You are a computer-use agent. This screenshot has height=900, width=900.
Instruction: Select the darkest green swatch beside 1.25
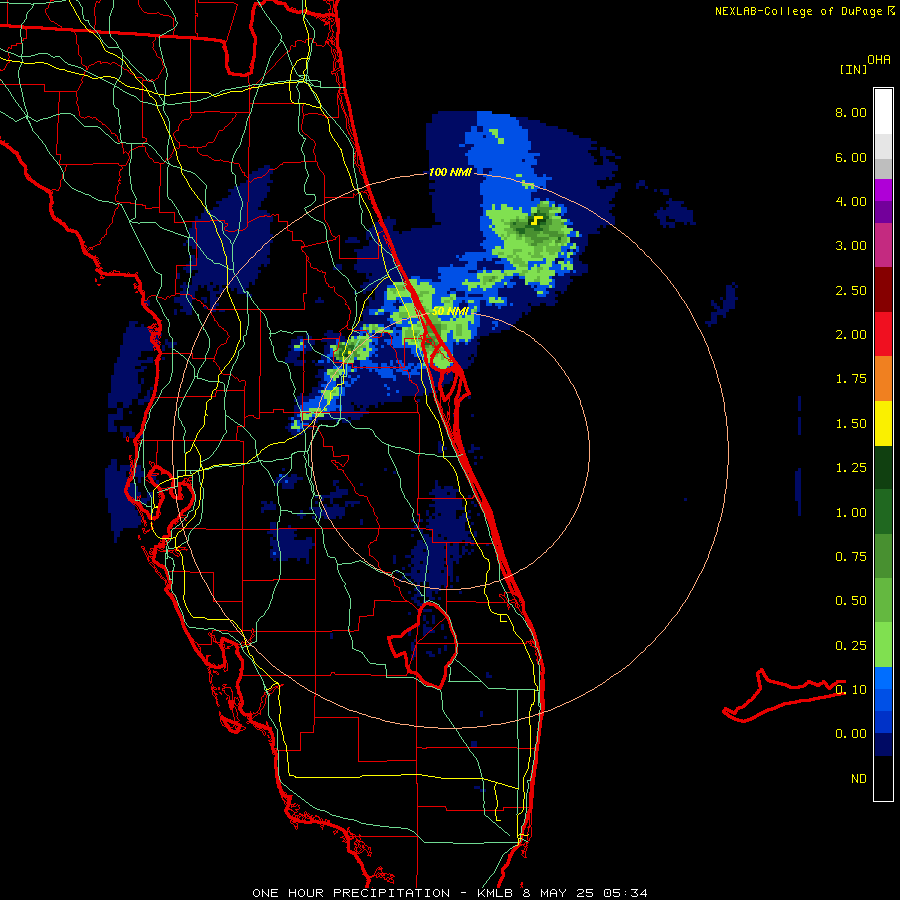tap(883, 468)
